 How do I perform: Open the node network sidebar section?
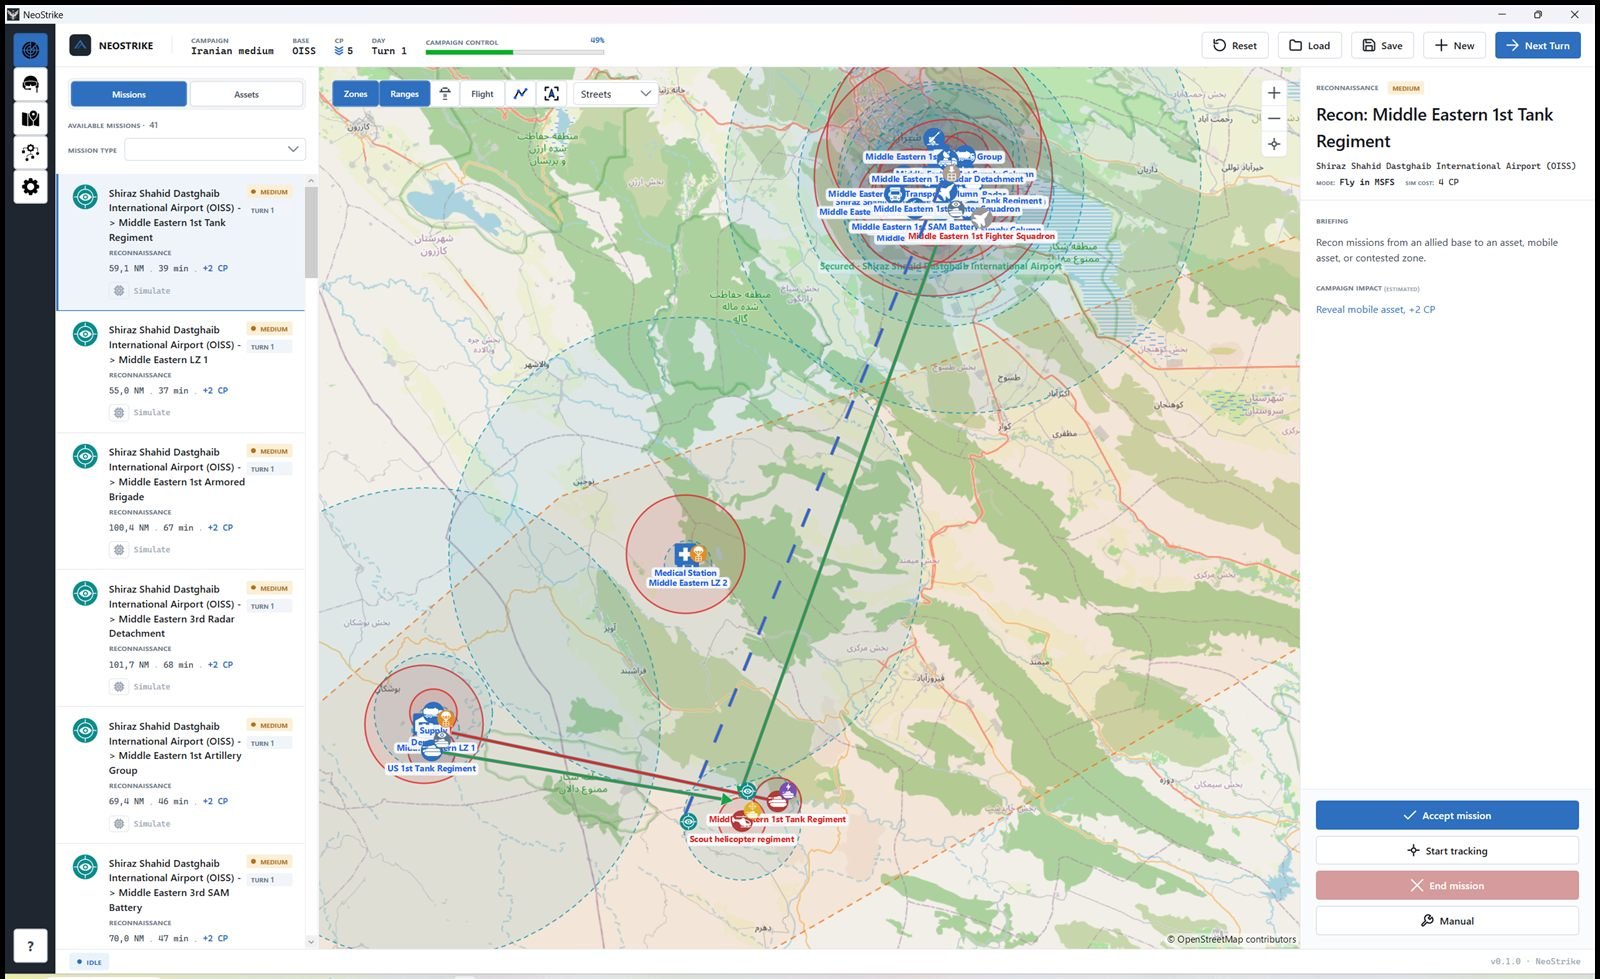31,152
